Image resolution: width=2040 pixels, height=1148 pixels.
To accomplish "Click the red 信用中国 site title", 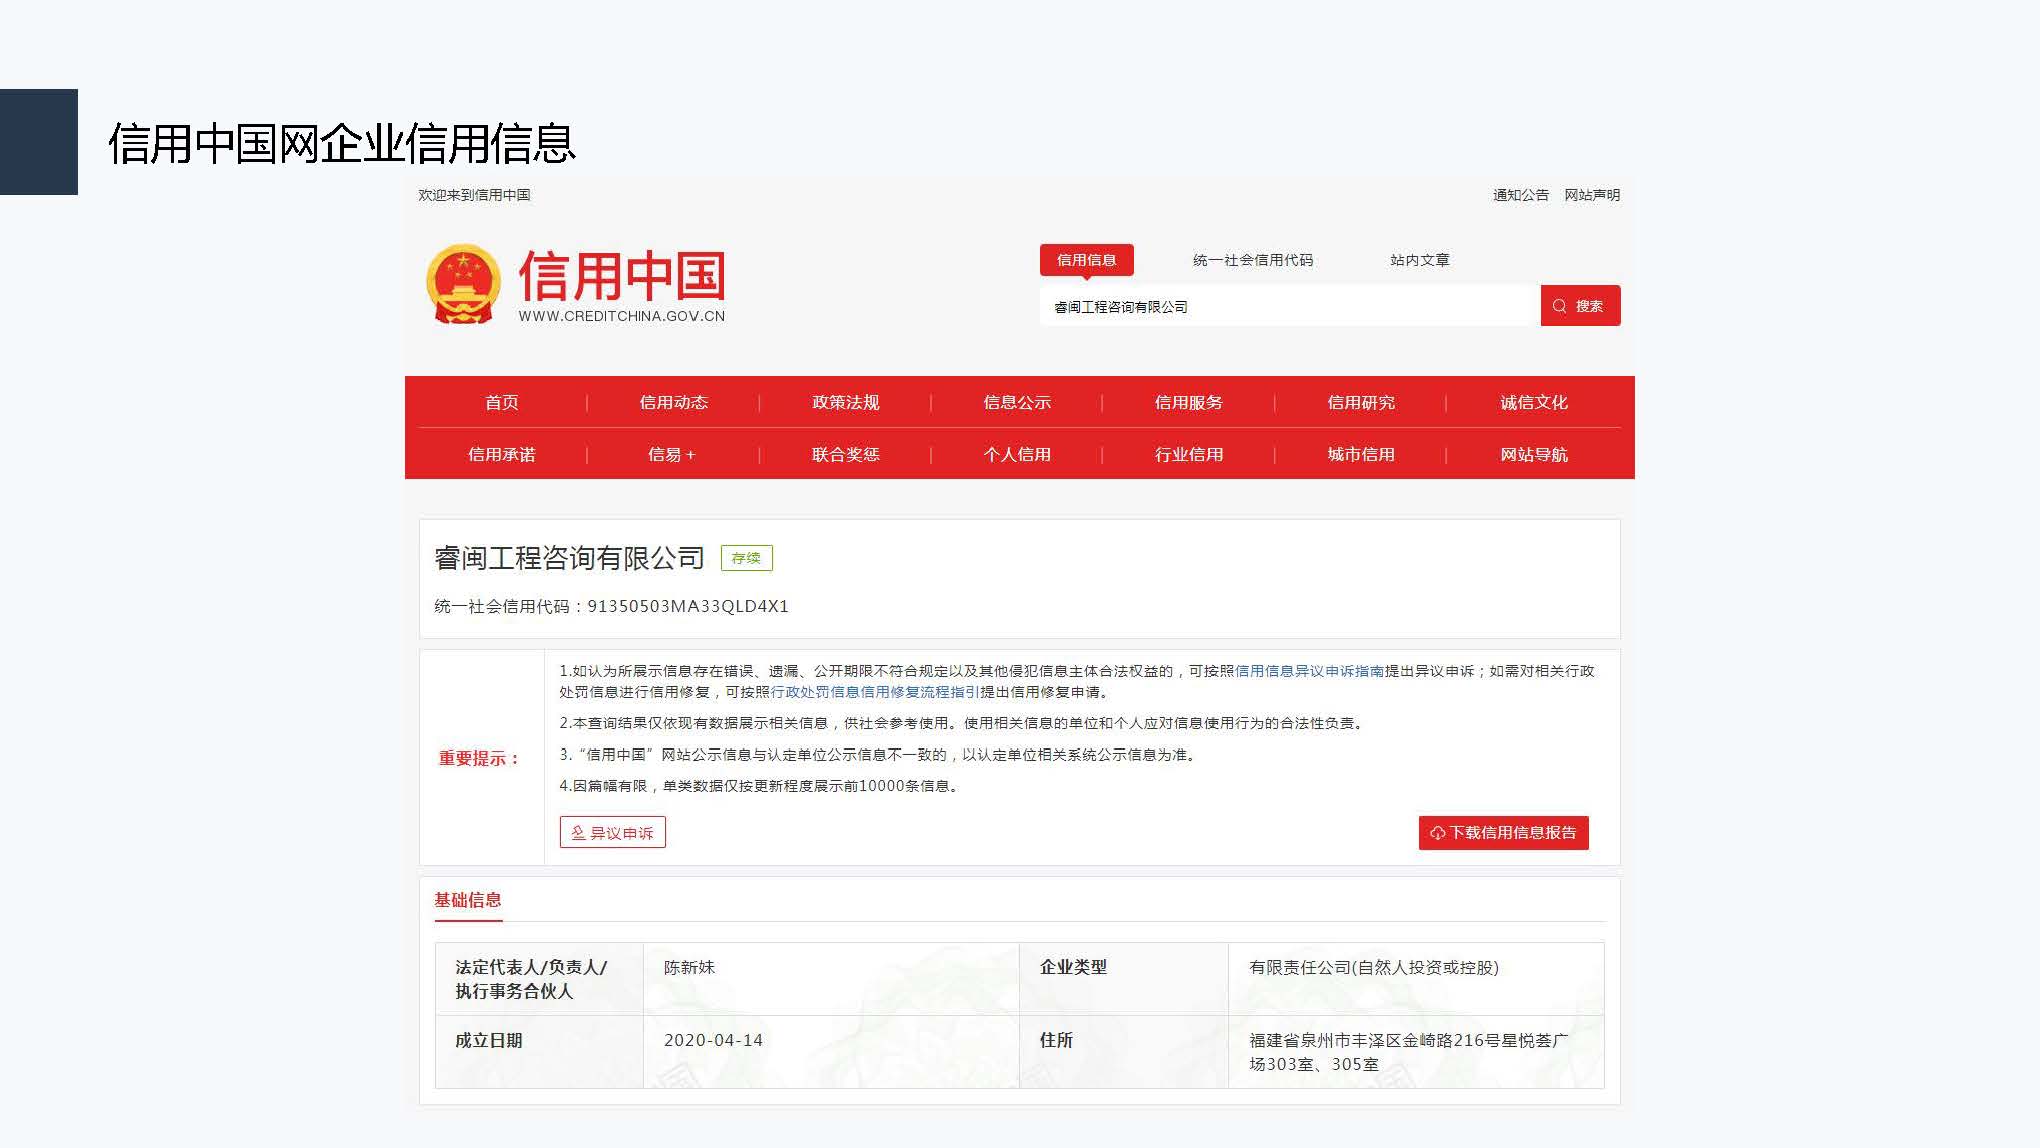I will click(621, 276).
